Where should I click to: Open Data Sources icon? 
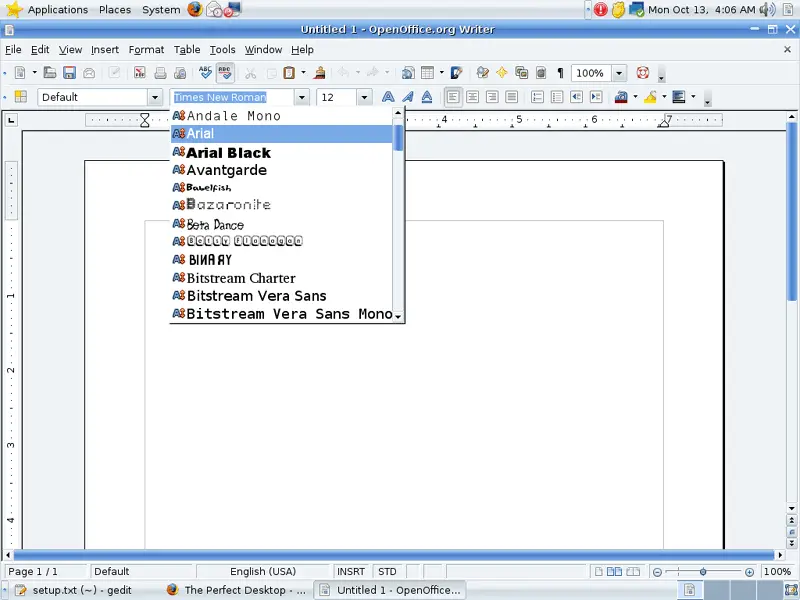(541, 73)
